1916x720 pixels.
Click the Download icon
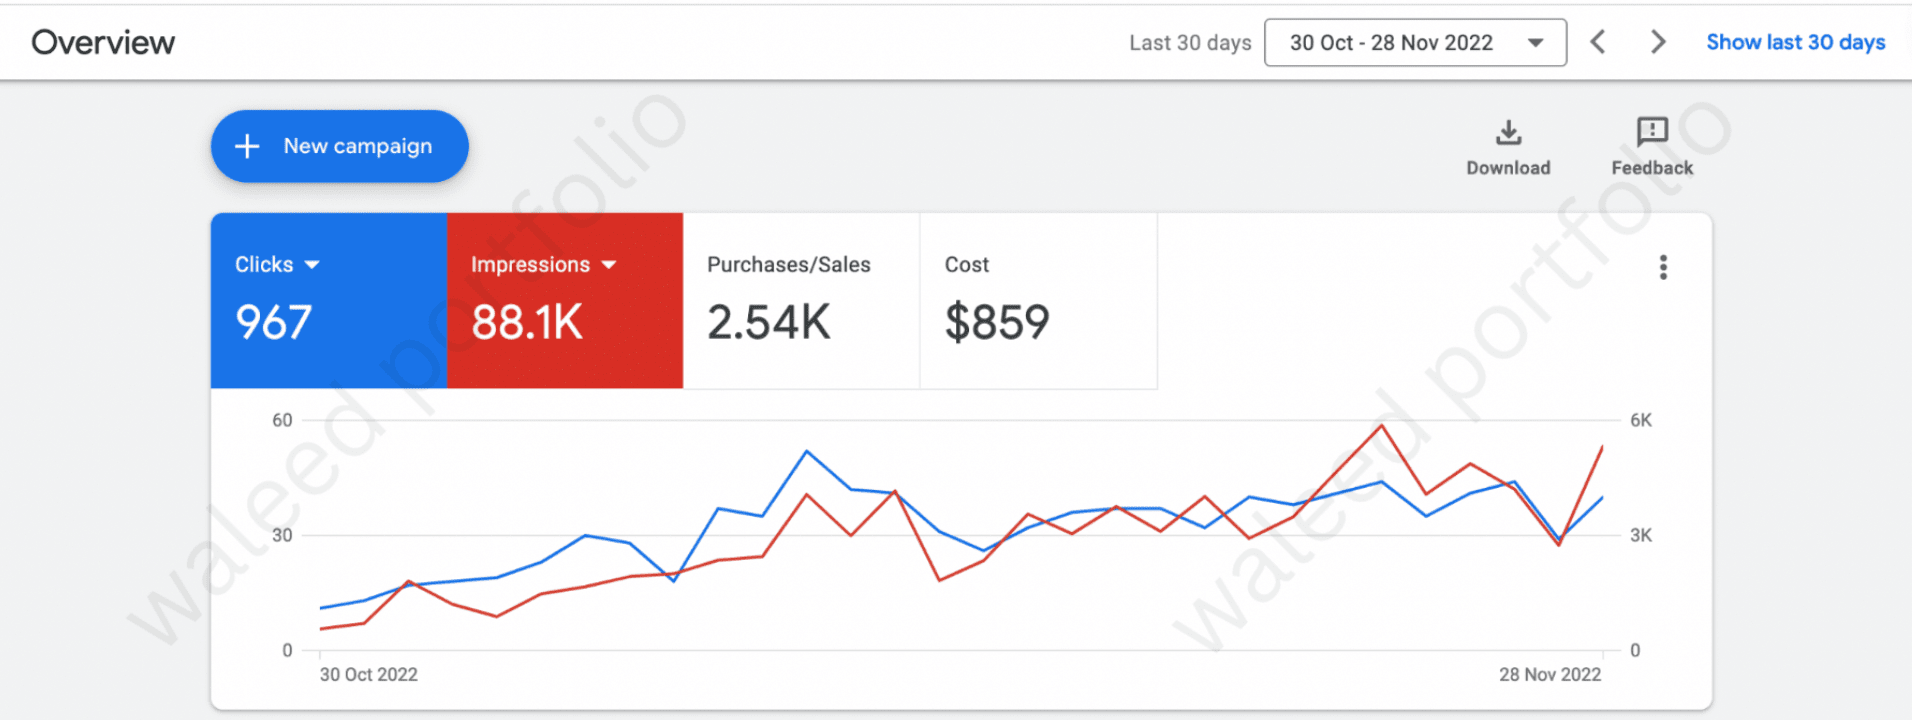tap(1508, 132)
